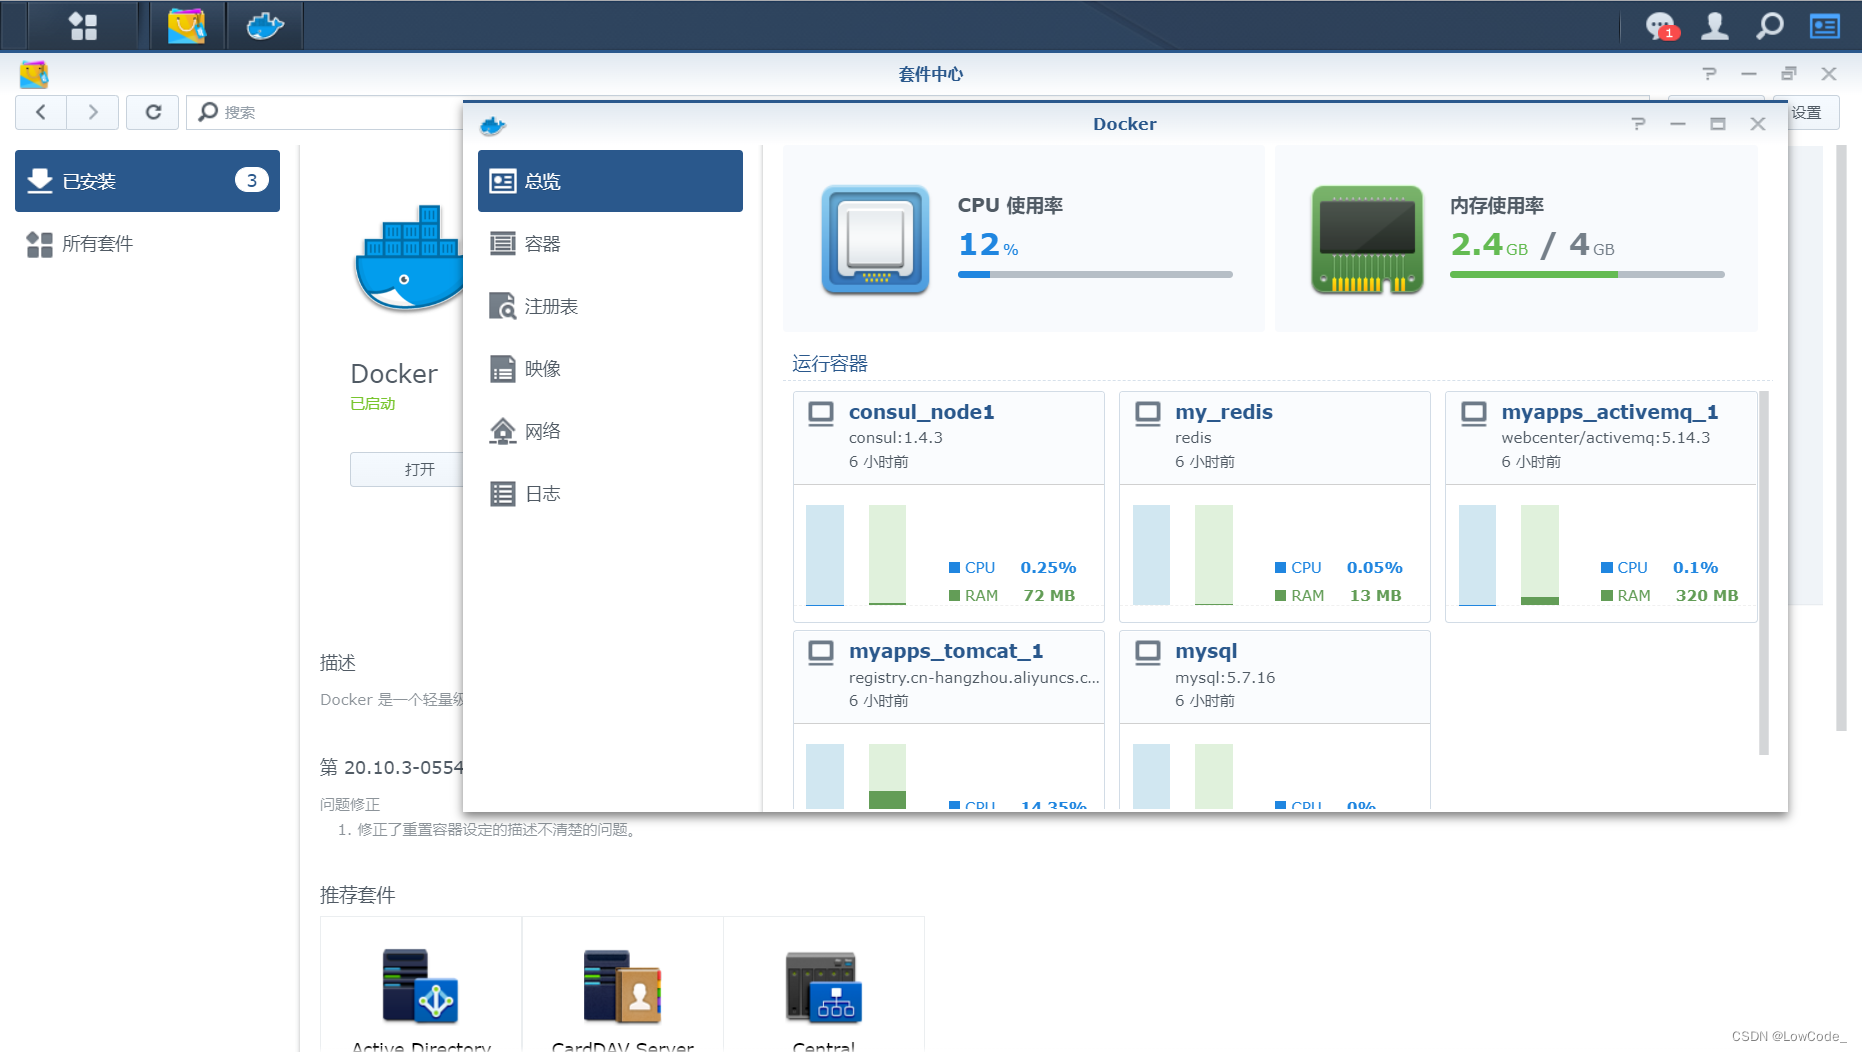
Task: Show the widgets panel icon
Action: pos(1825,26)
